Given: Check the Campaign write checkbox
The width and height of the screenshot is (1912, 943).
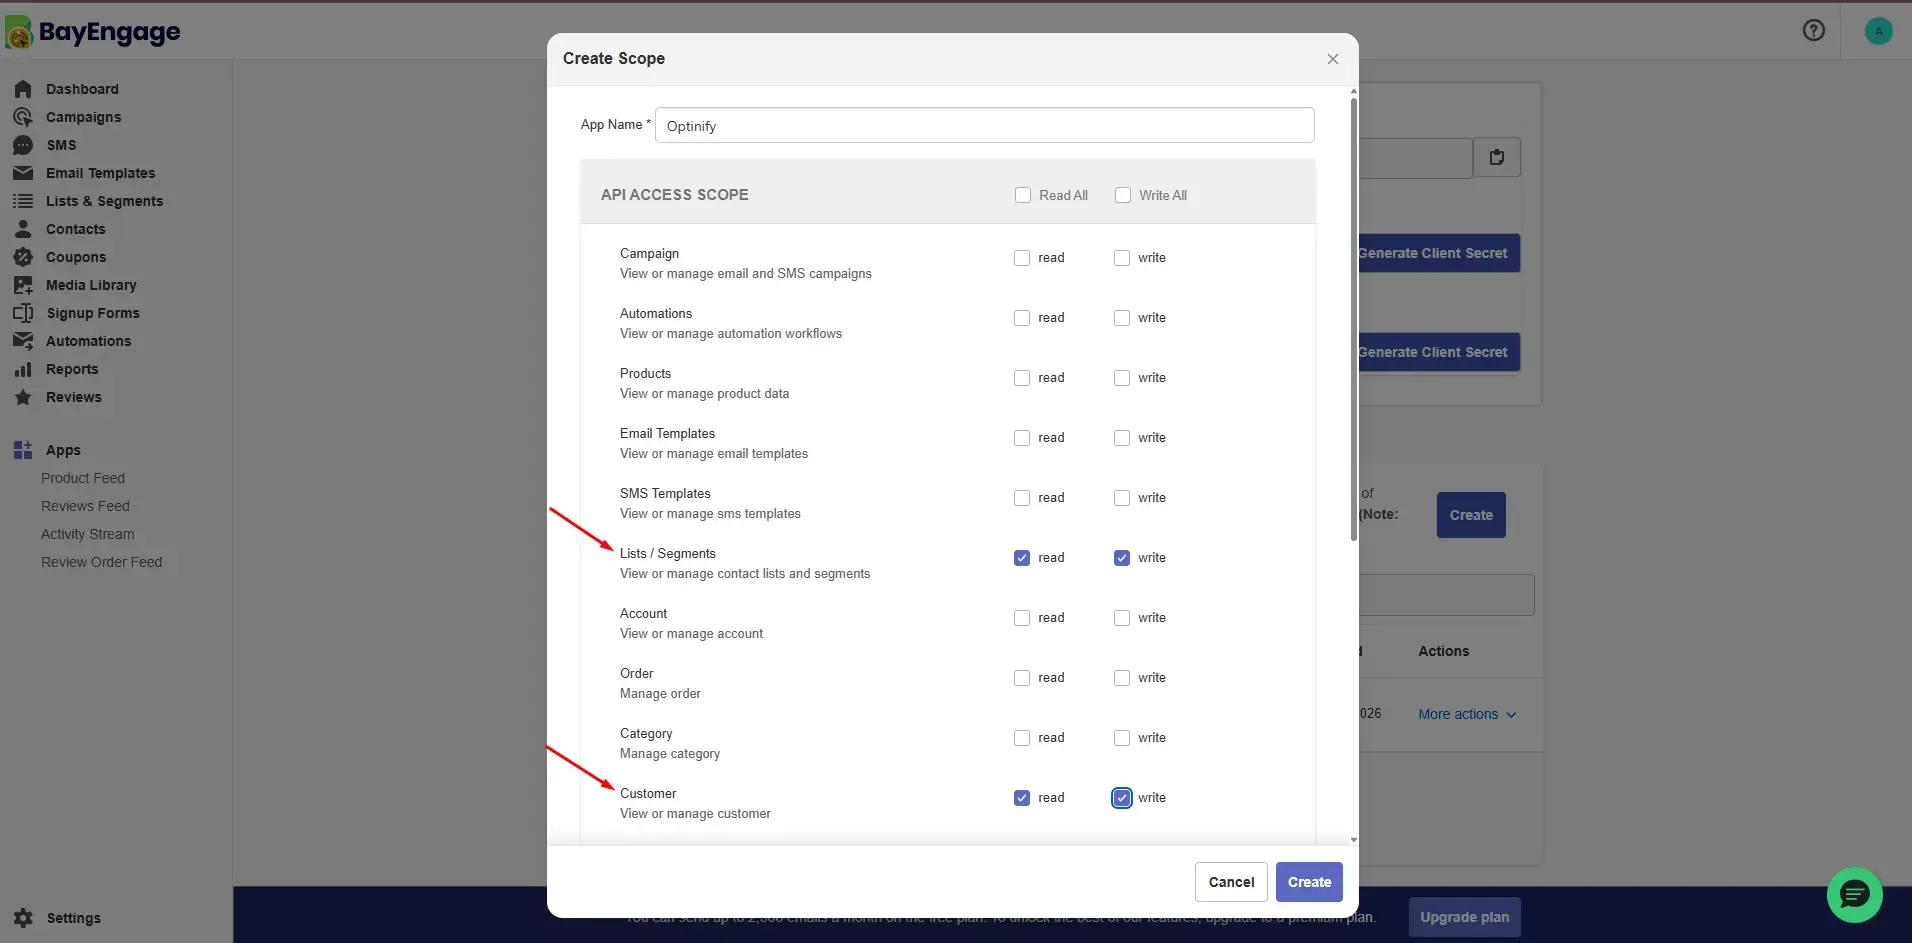Looking at the screenshot, I should coord(1121,258).
